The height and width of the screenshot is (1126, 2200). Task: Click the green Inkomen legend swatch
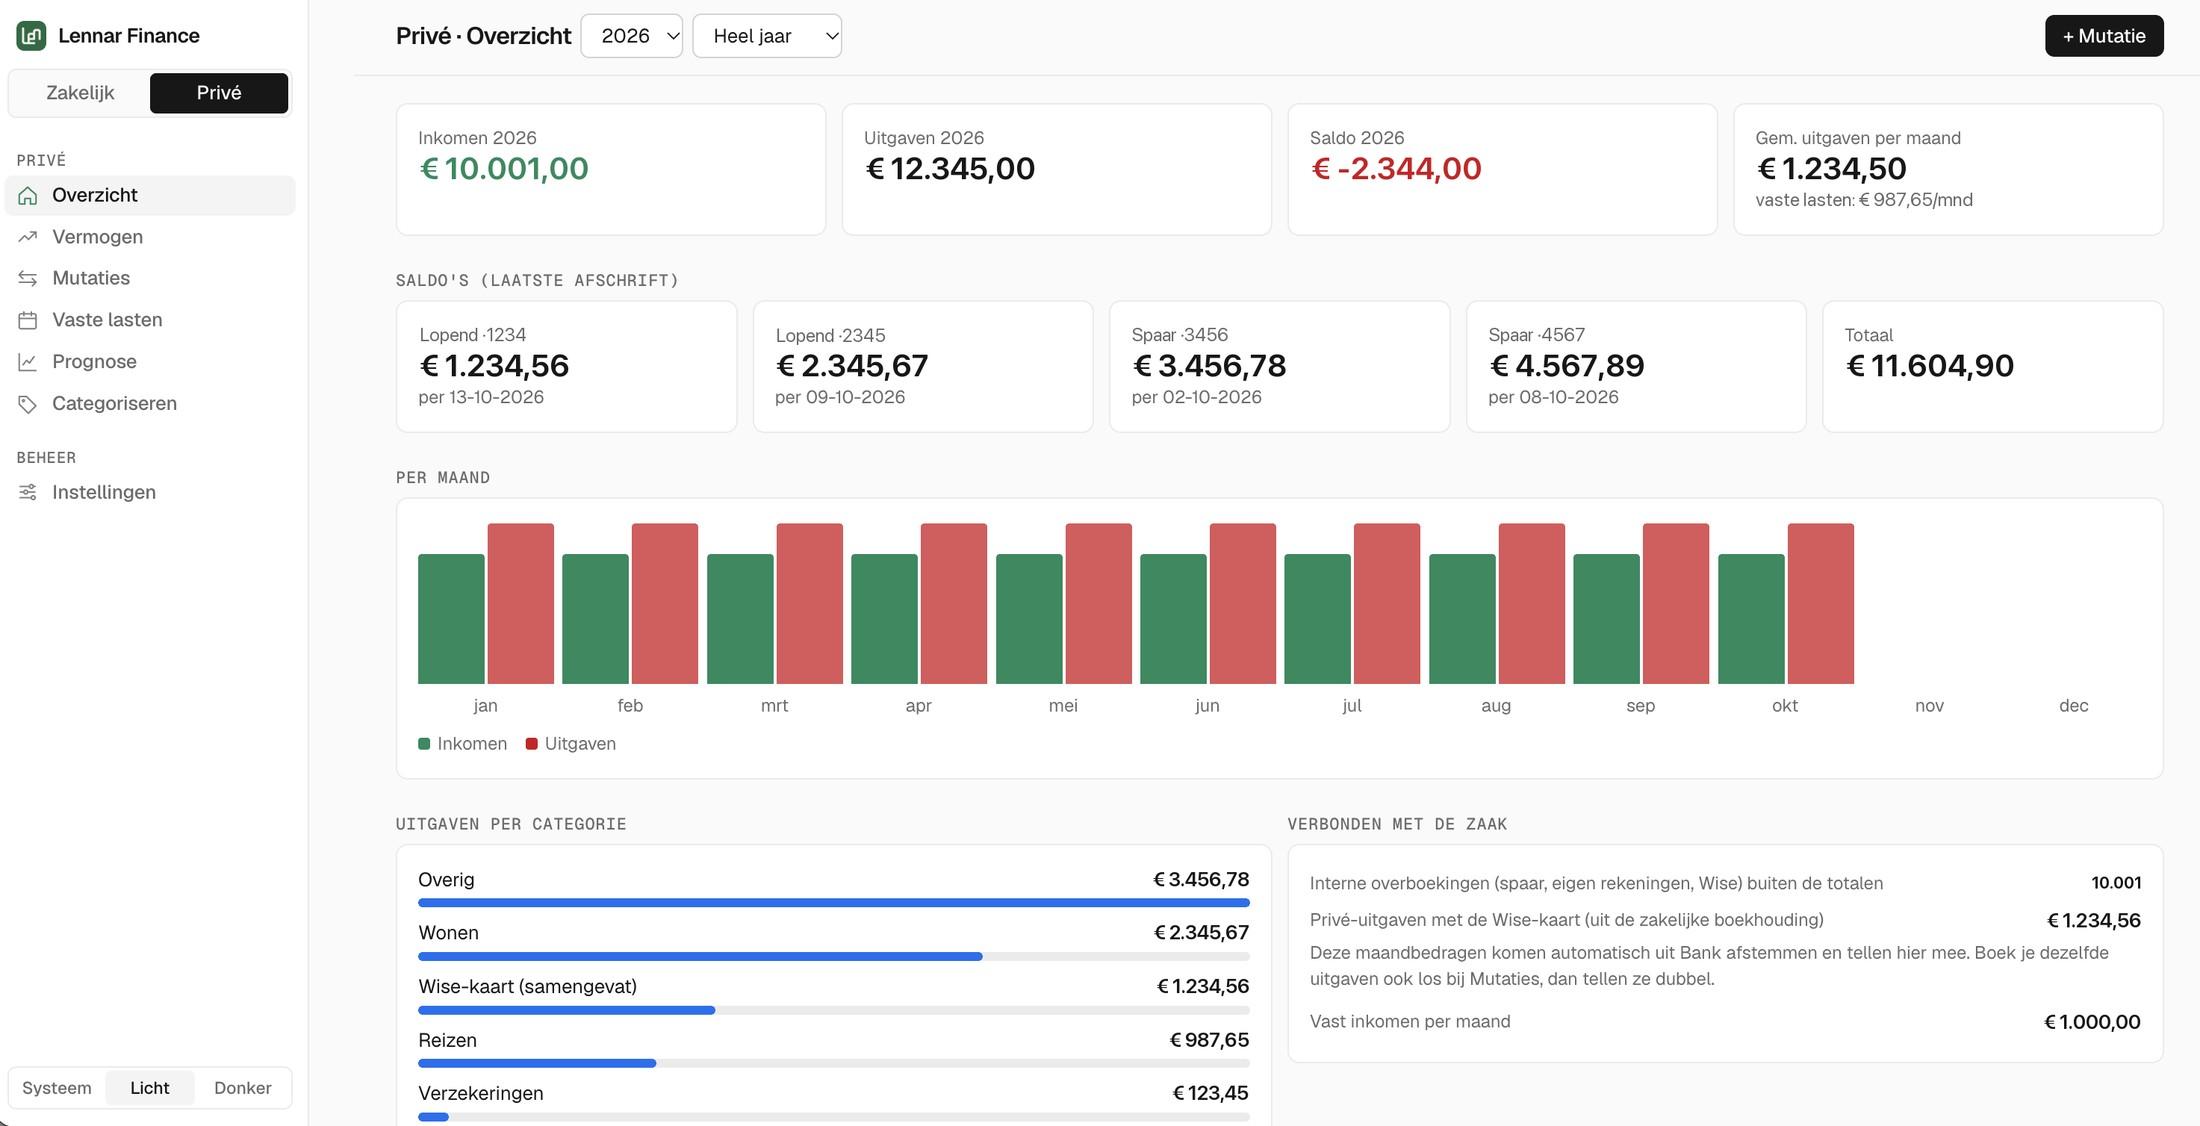[x=424, y=744]
